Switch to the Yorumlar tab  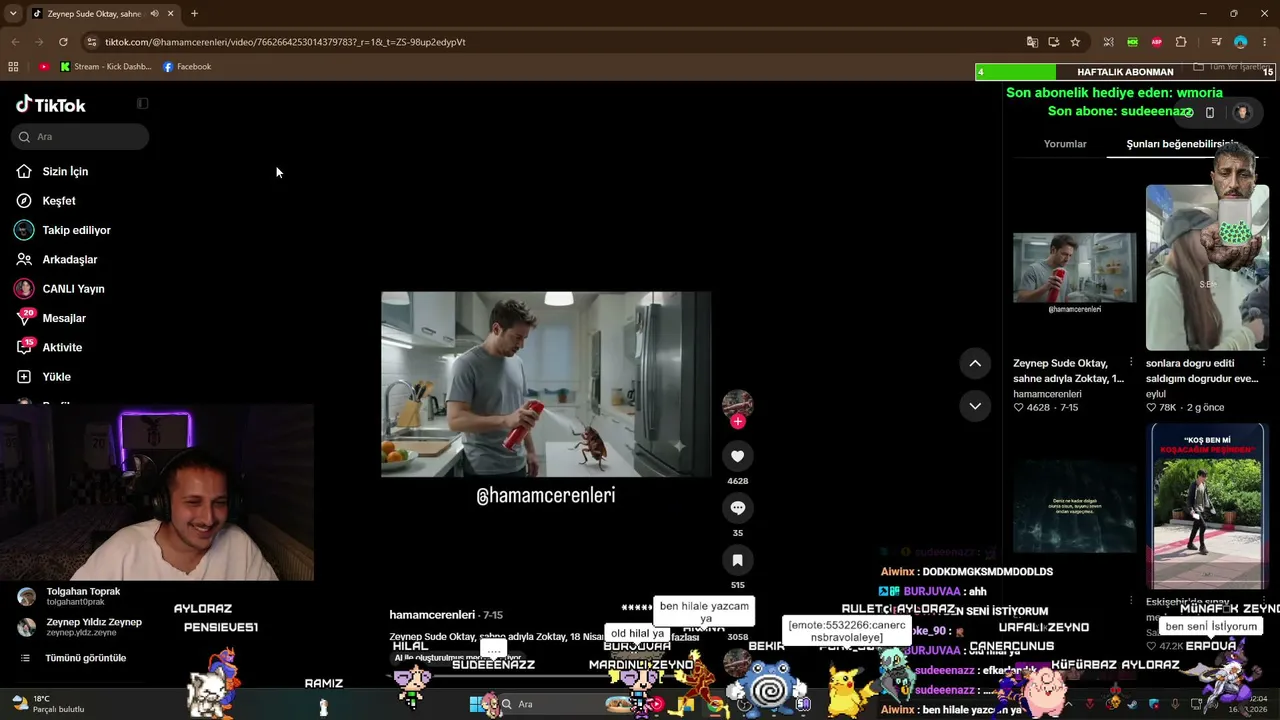click(x=1065, y=144)
